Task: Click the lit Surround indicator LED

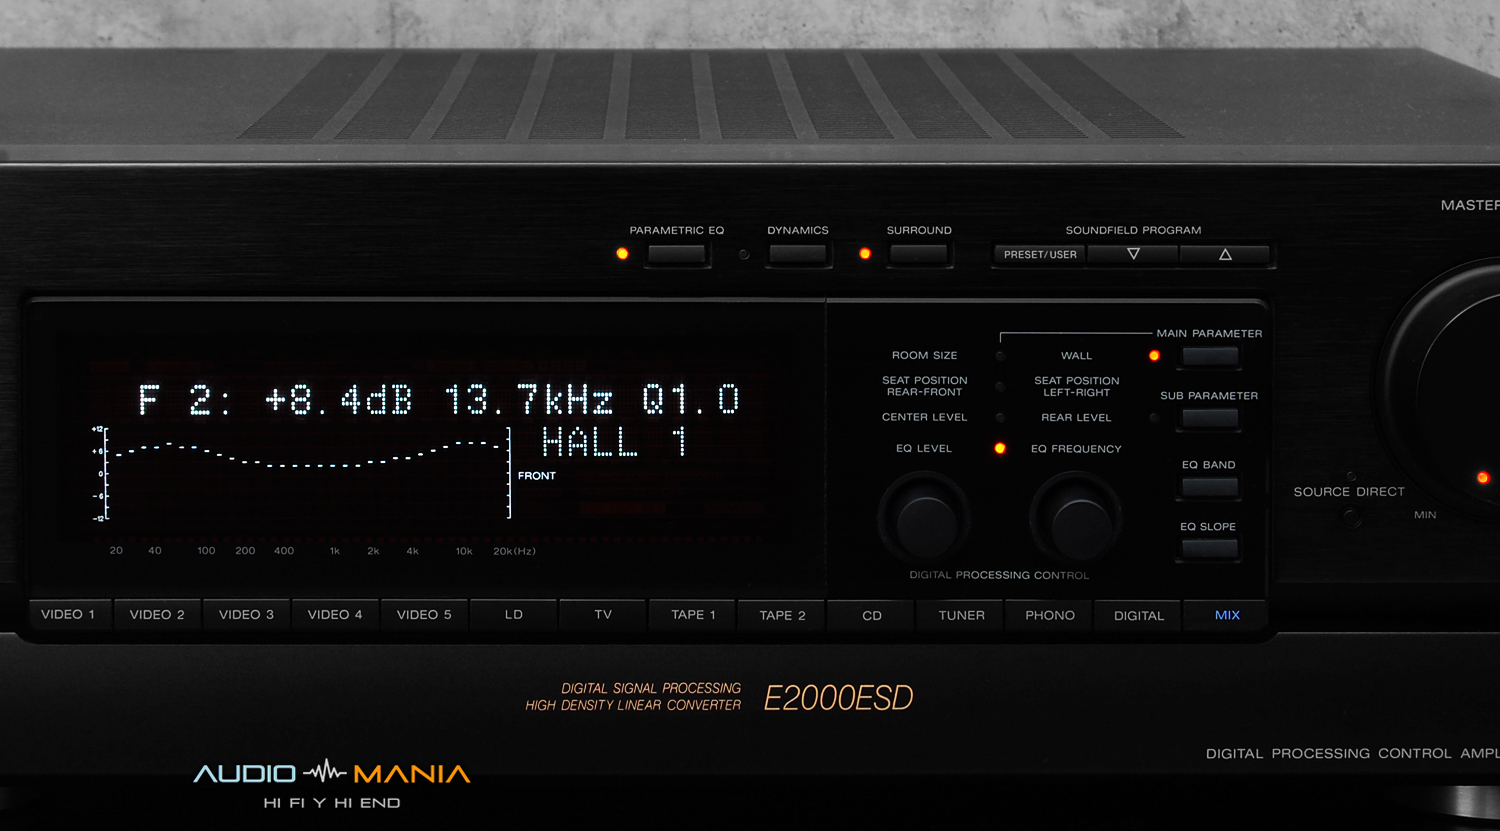Action: click(865, 254)
